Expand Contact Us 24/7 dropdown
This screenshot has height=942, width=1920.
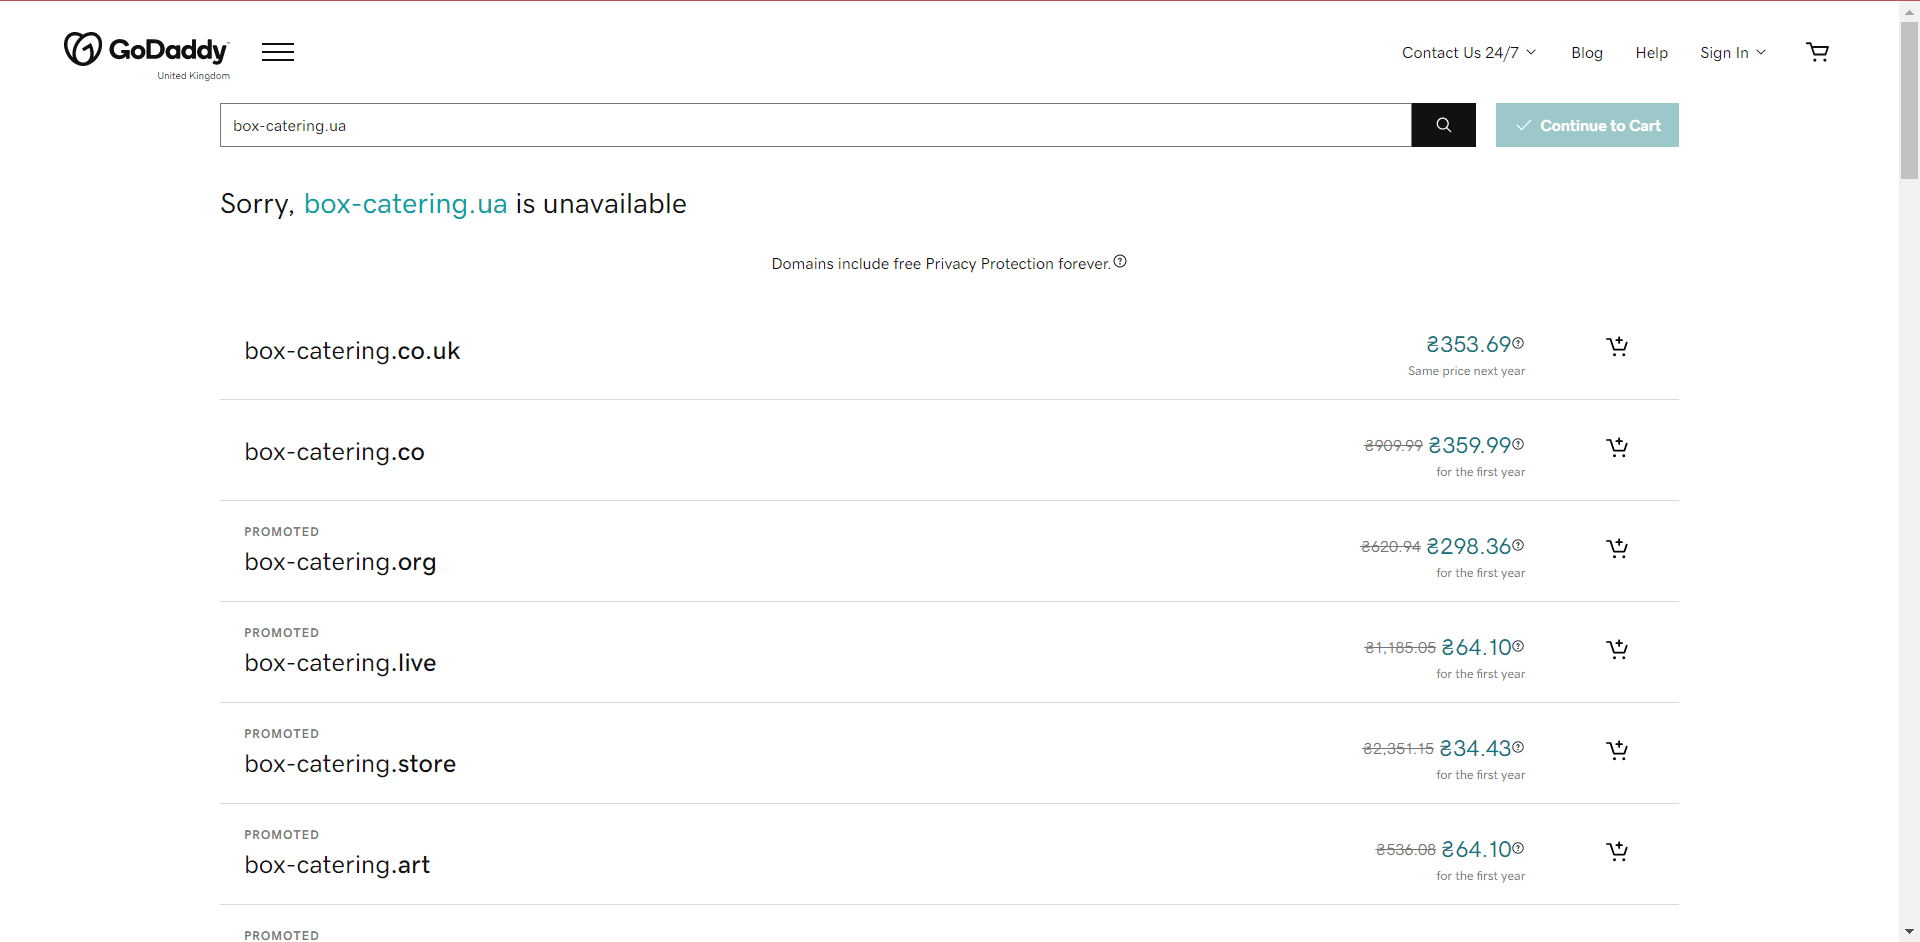1469,53
